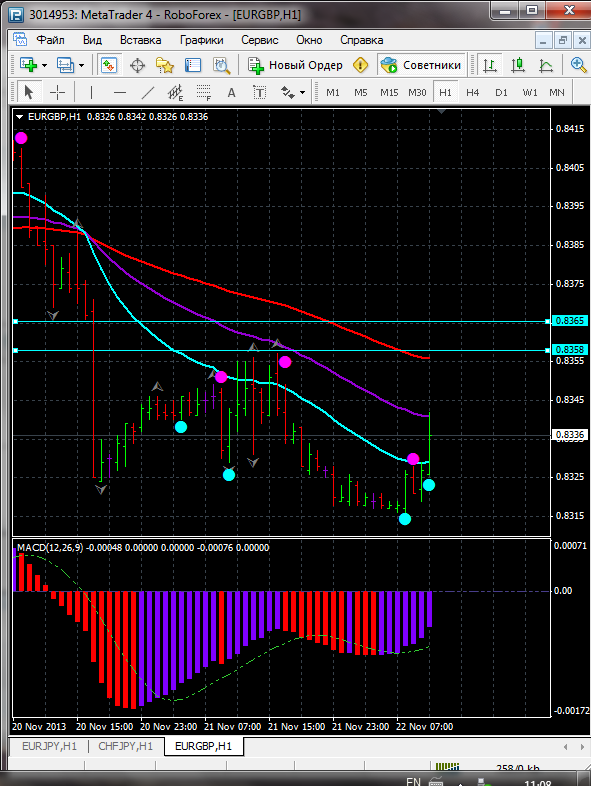Click the menu bar document icon

pos(20,40)
